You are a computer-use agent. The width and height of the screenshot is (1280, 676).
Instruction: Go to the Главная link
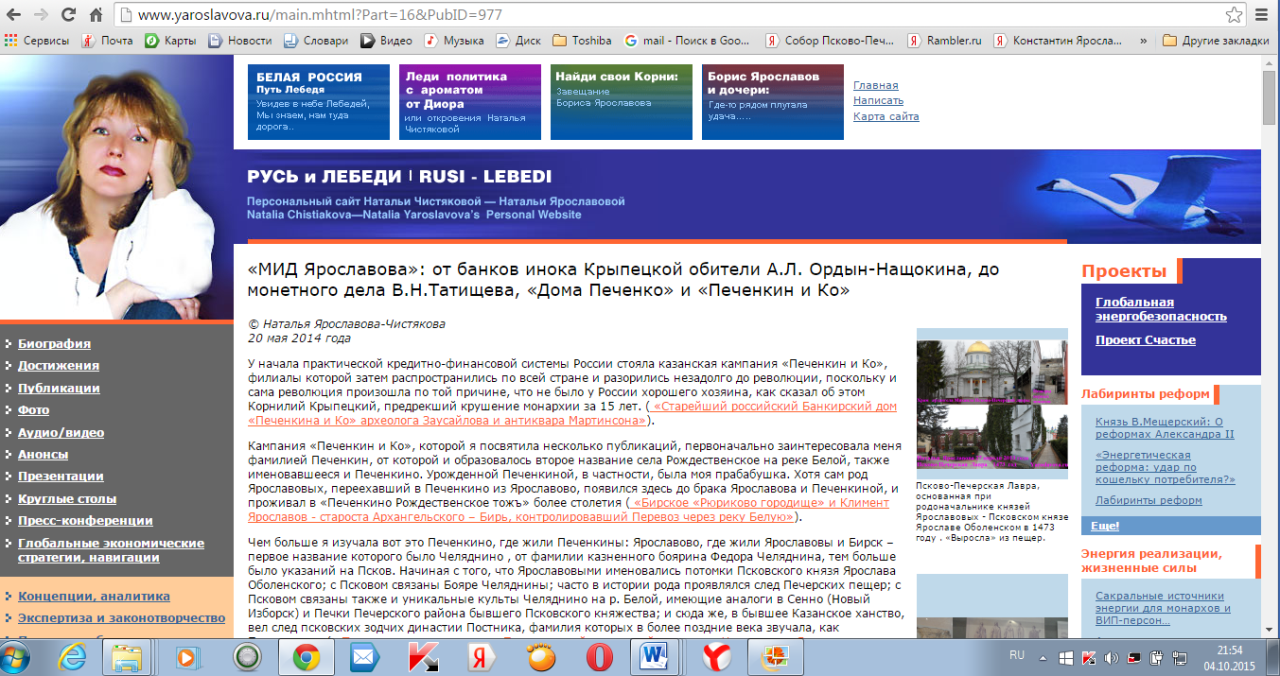[876, 85]
